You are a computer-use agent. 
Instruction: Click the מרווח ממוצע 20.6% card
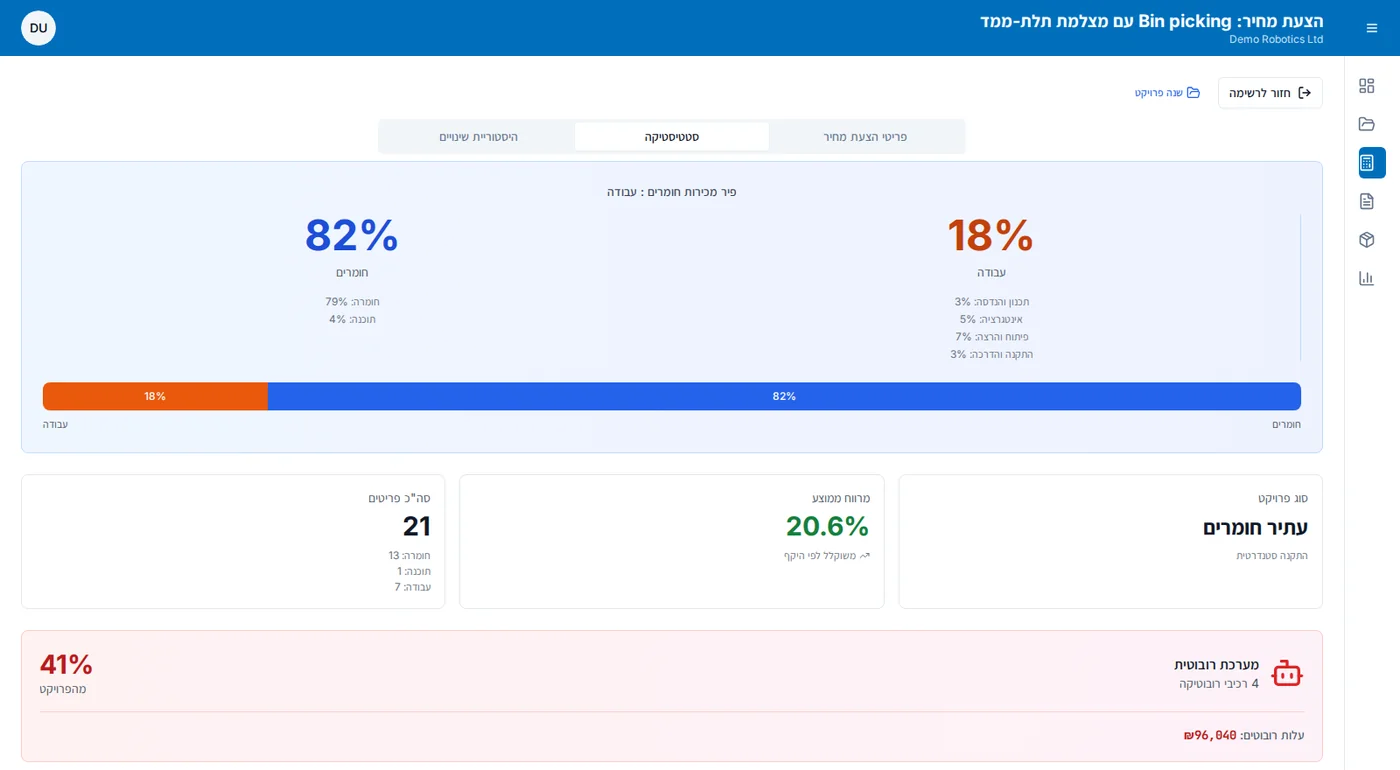coord(672,541)
